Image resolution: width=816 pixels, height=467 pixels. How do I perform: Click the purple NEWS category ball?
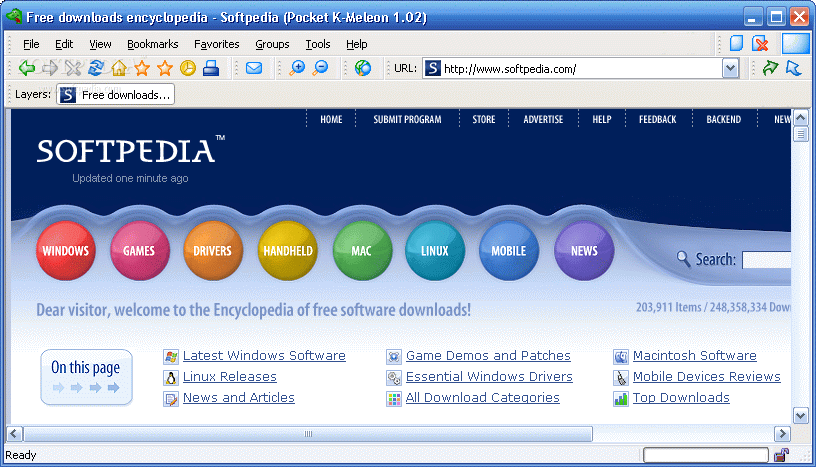pos(584,250)
